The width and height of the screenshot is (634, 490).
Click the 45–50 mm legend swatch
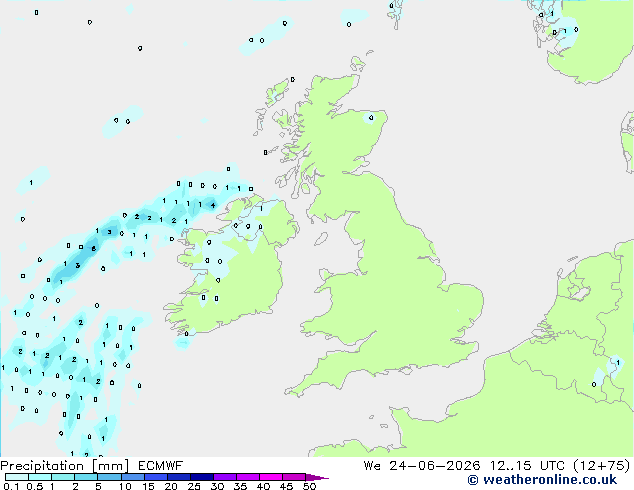coord(294,477)
